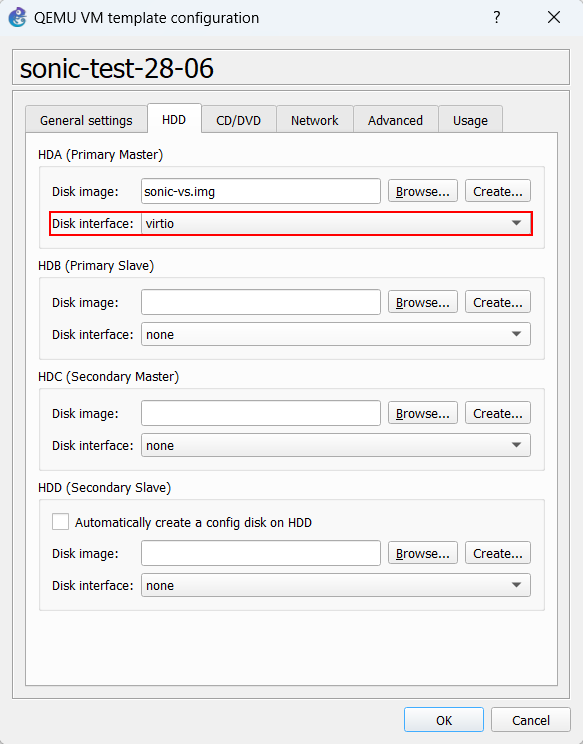Click the HDB disk image input field
The height and width of the screenshot is (744, 583).
tap(260, 302)
